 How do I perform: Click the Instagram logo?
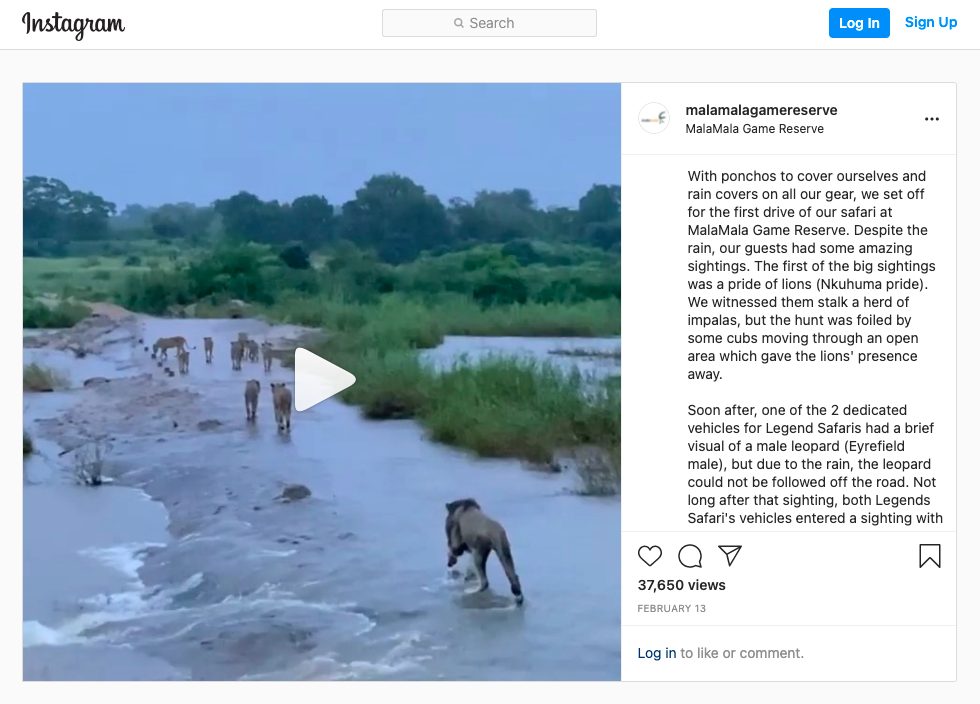coord(73,24)
